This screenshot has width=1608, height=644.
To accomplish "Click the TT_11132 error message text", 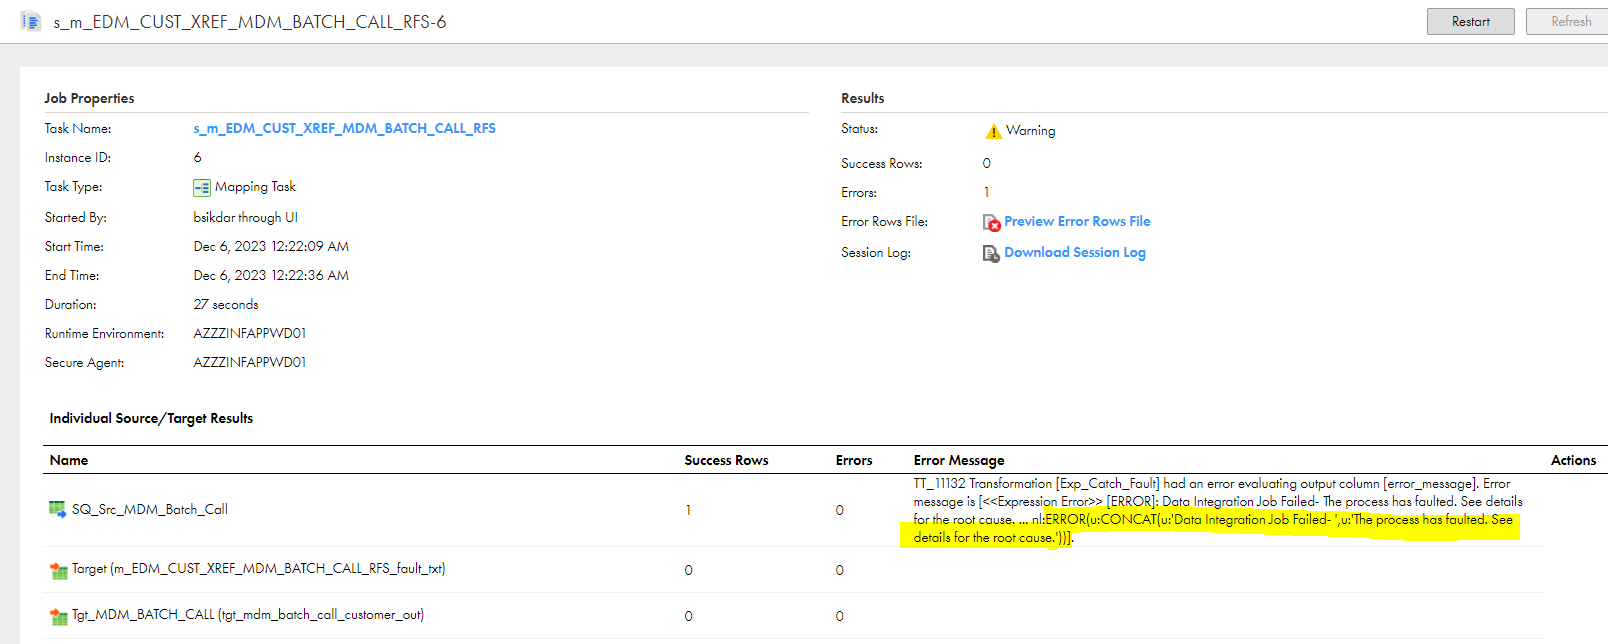I will [1218, 510].
